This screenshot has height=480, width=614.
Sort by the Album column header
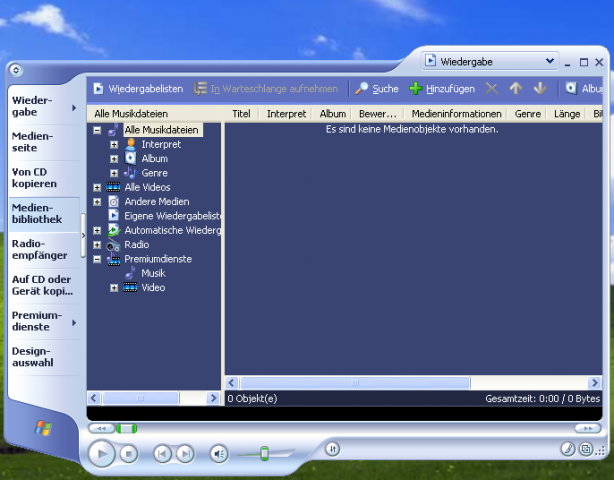[333, 114]
